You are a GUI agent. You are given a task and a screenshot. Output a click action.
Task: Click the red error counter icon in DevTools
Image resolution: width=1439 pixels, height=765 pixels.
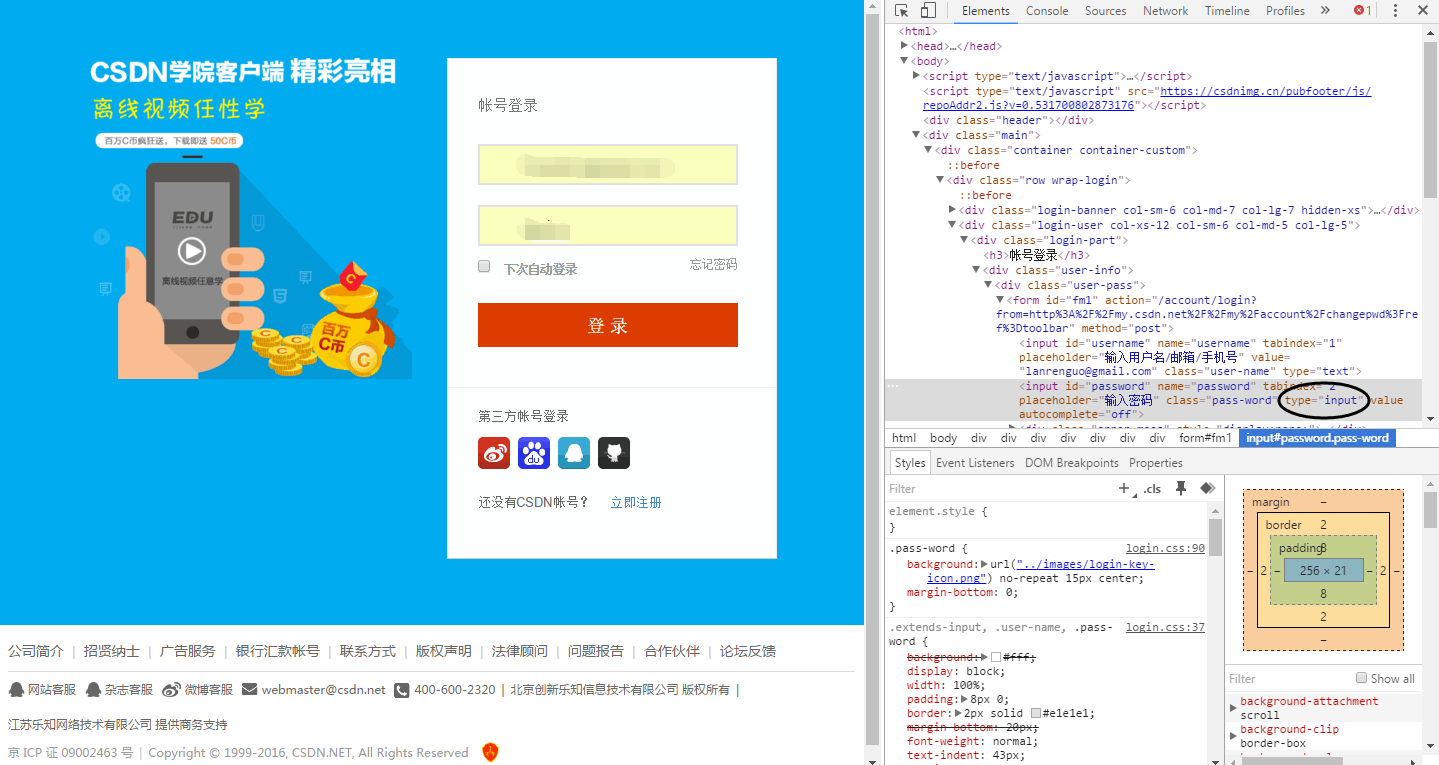[1362, 11]
